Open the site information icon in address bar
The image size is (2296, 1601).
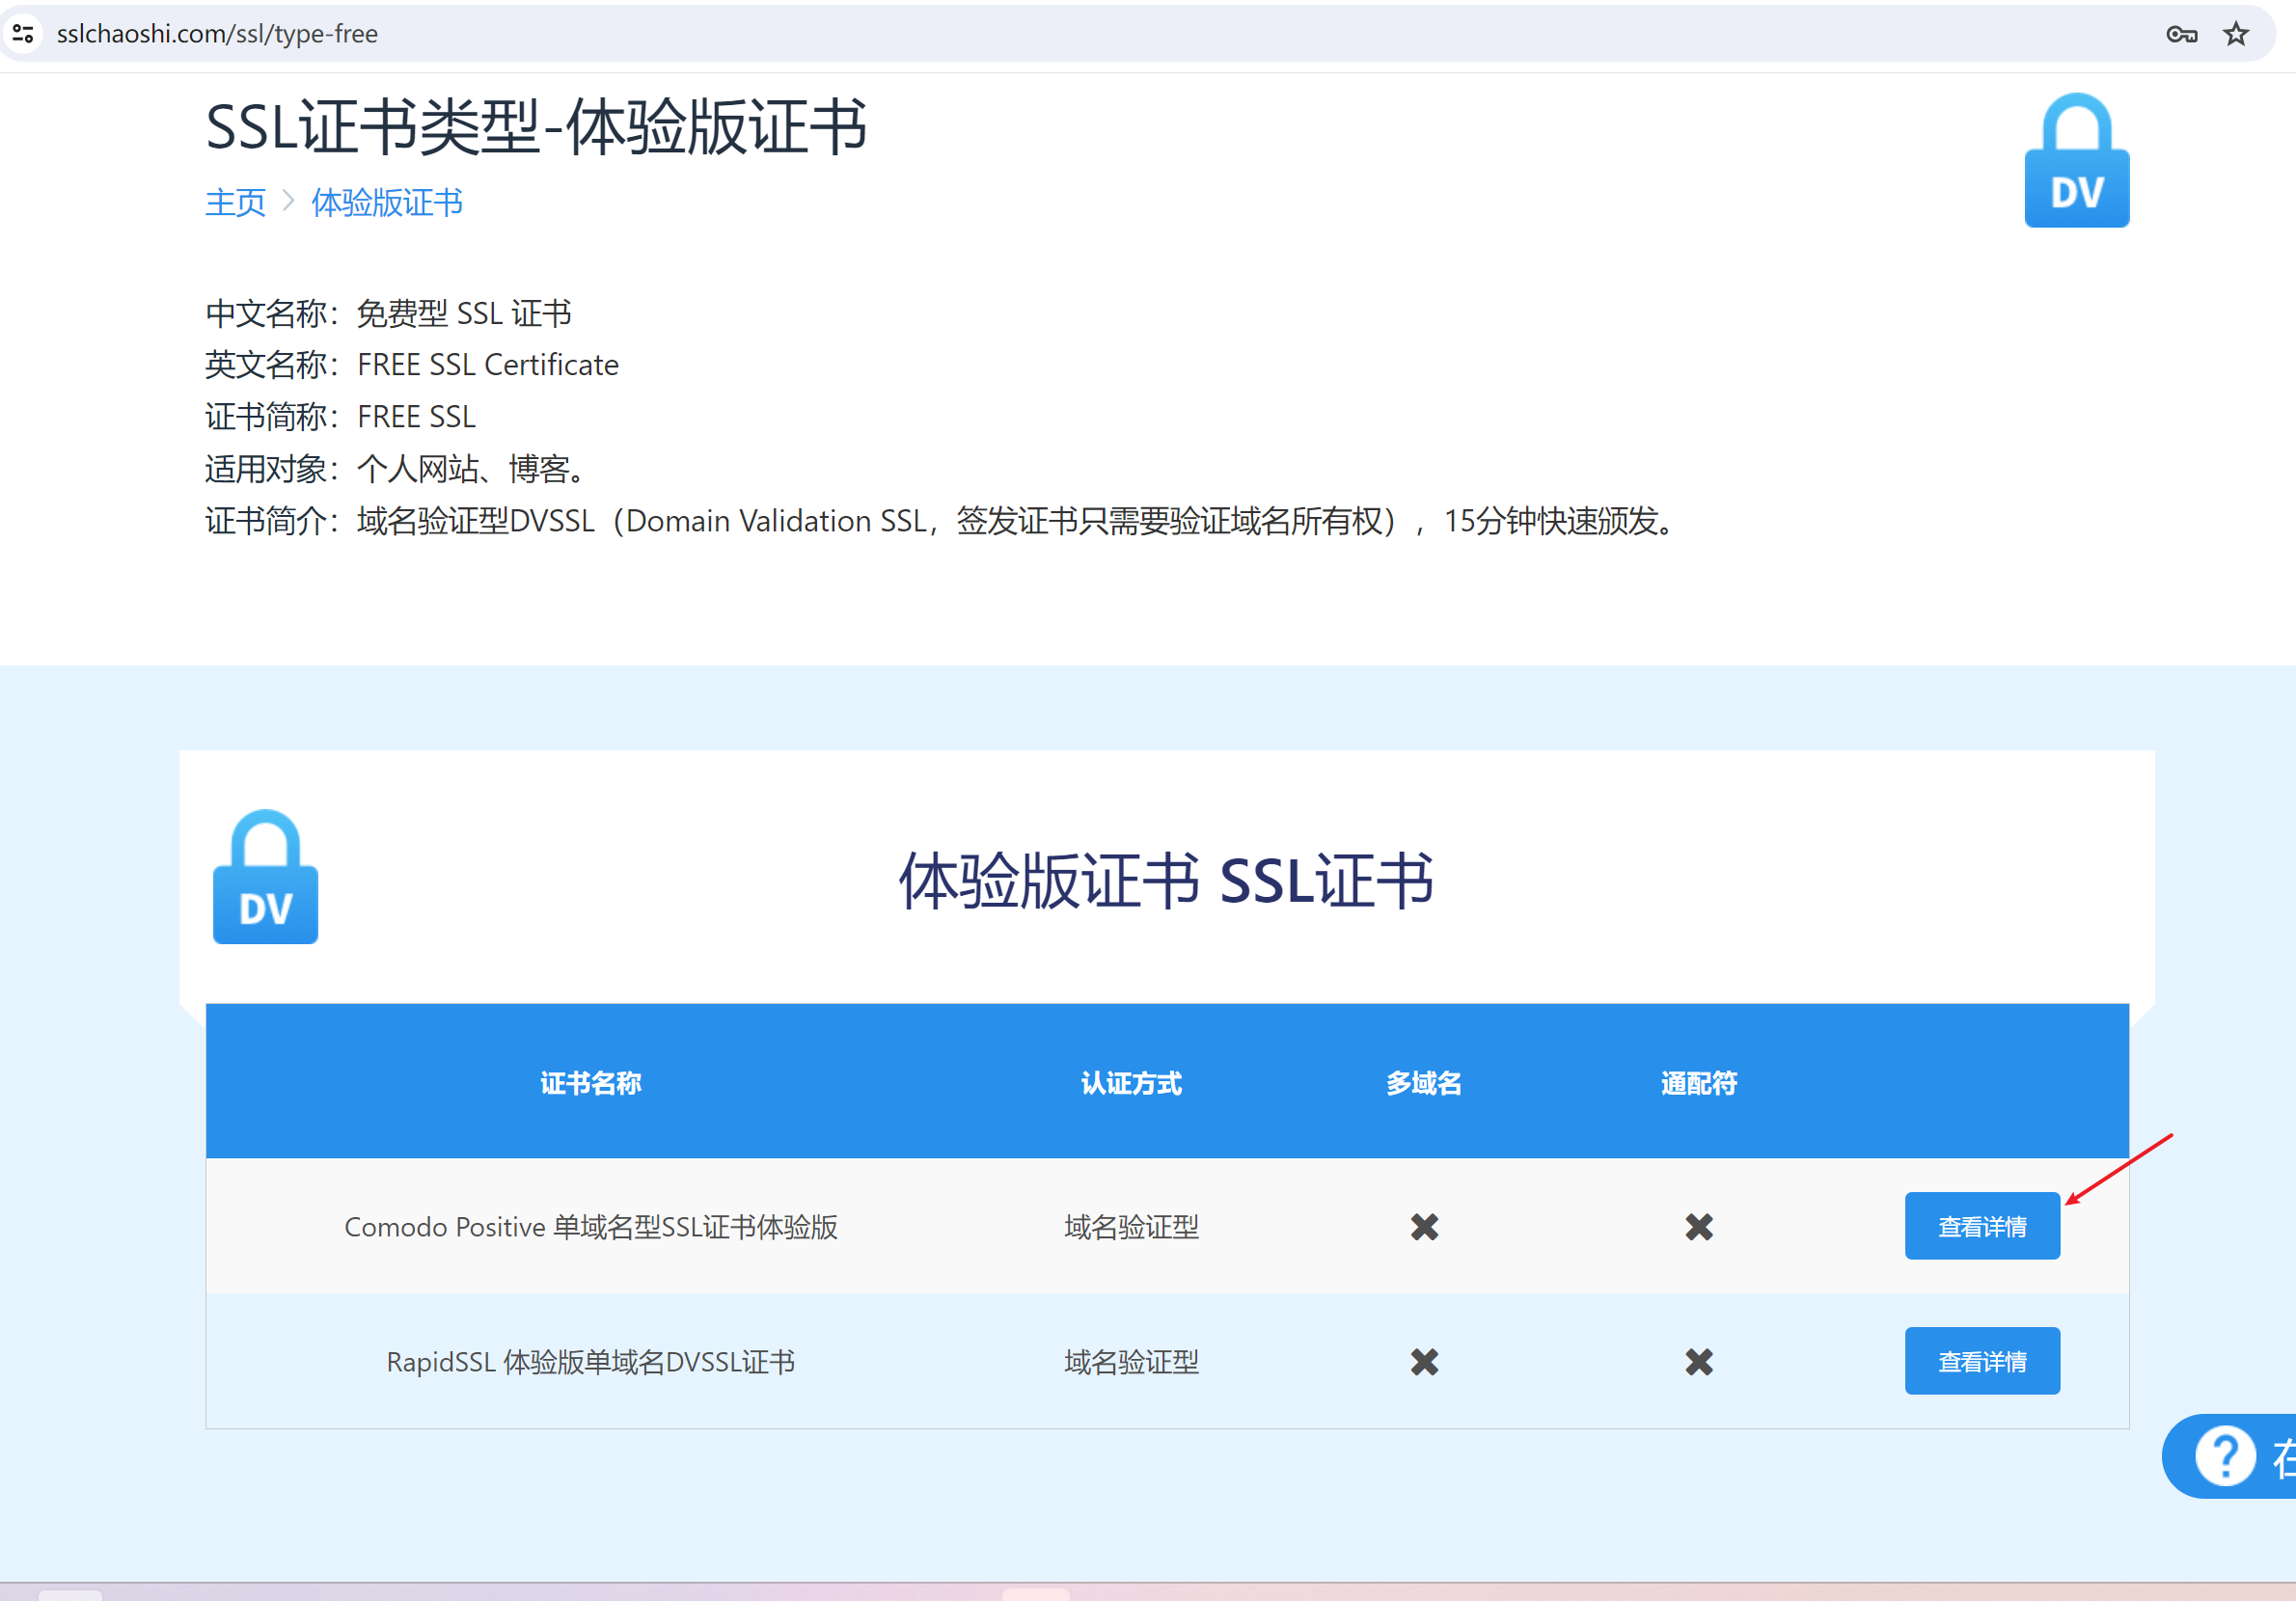point(24,34)
